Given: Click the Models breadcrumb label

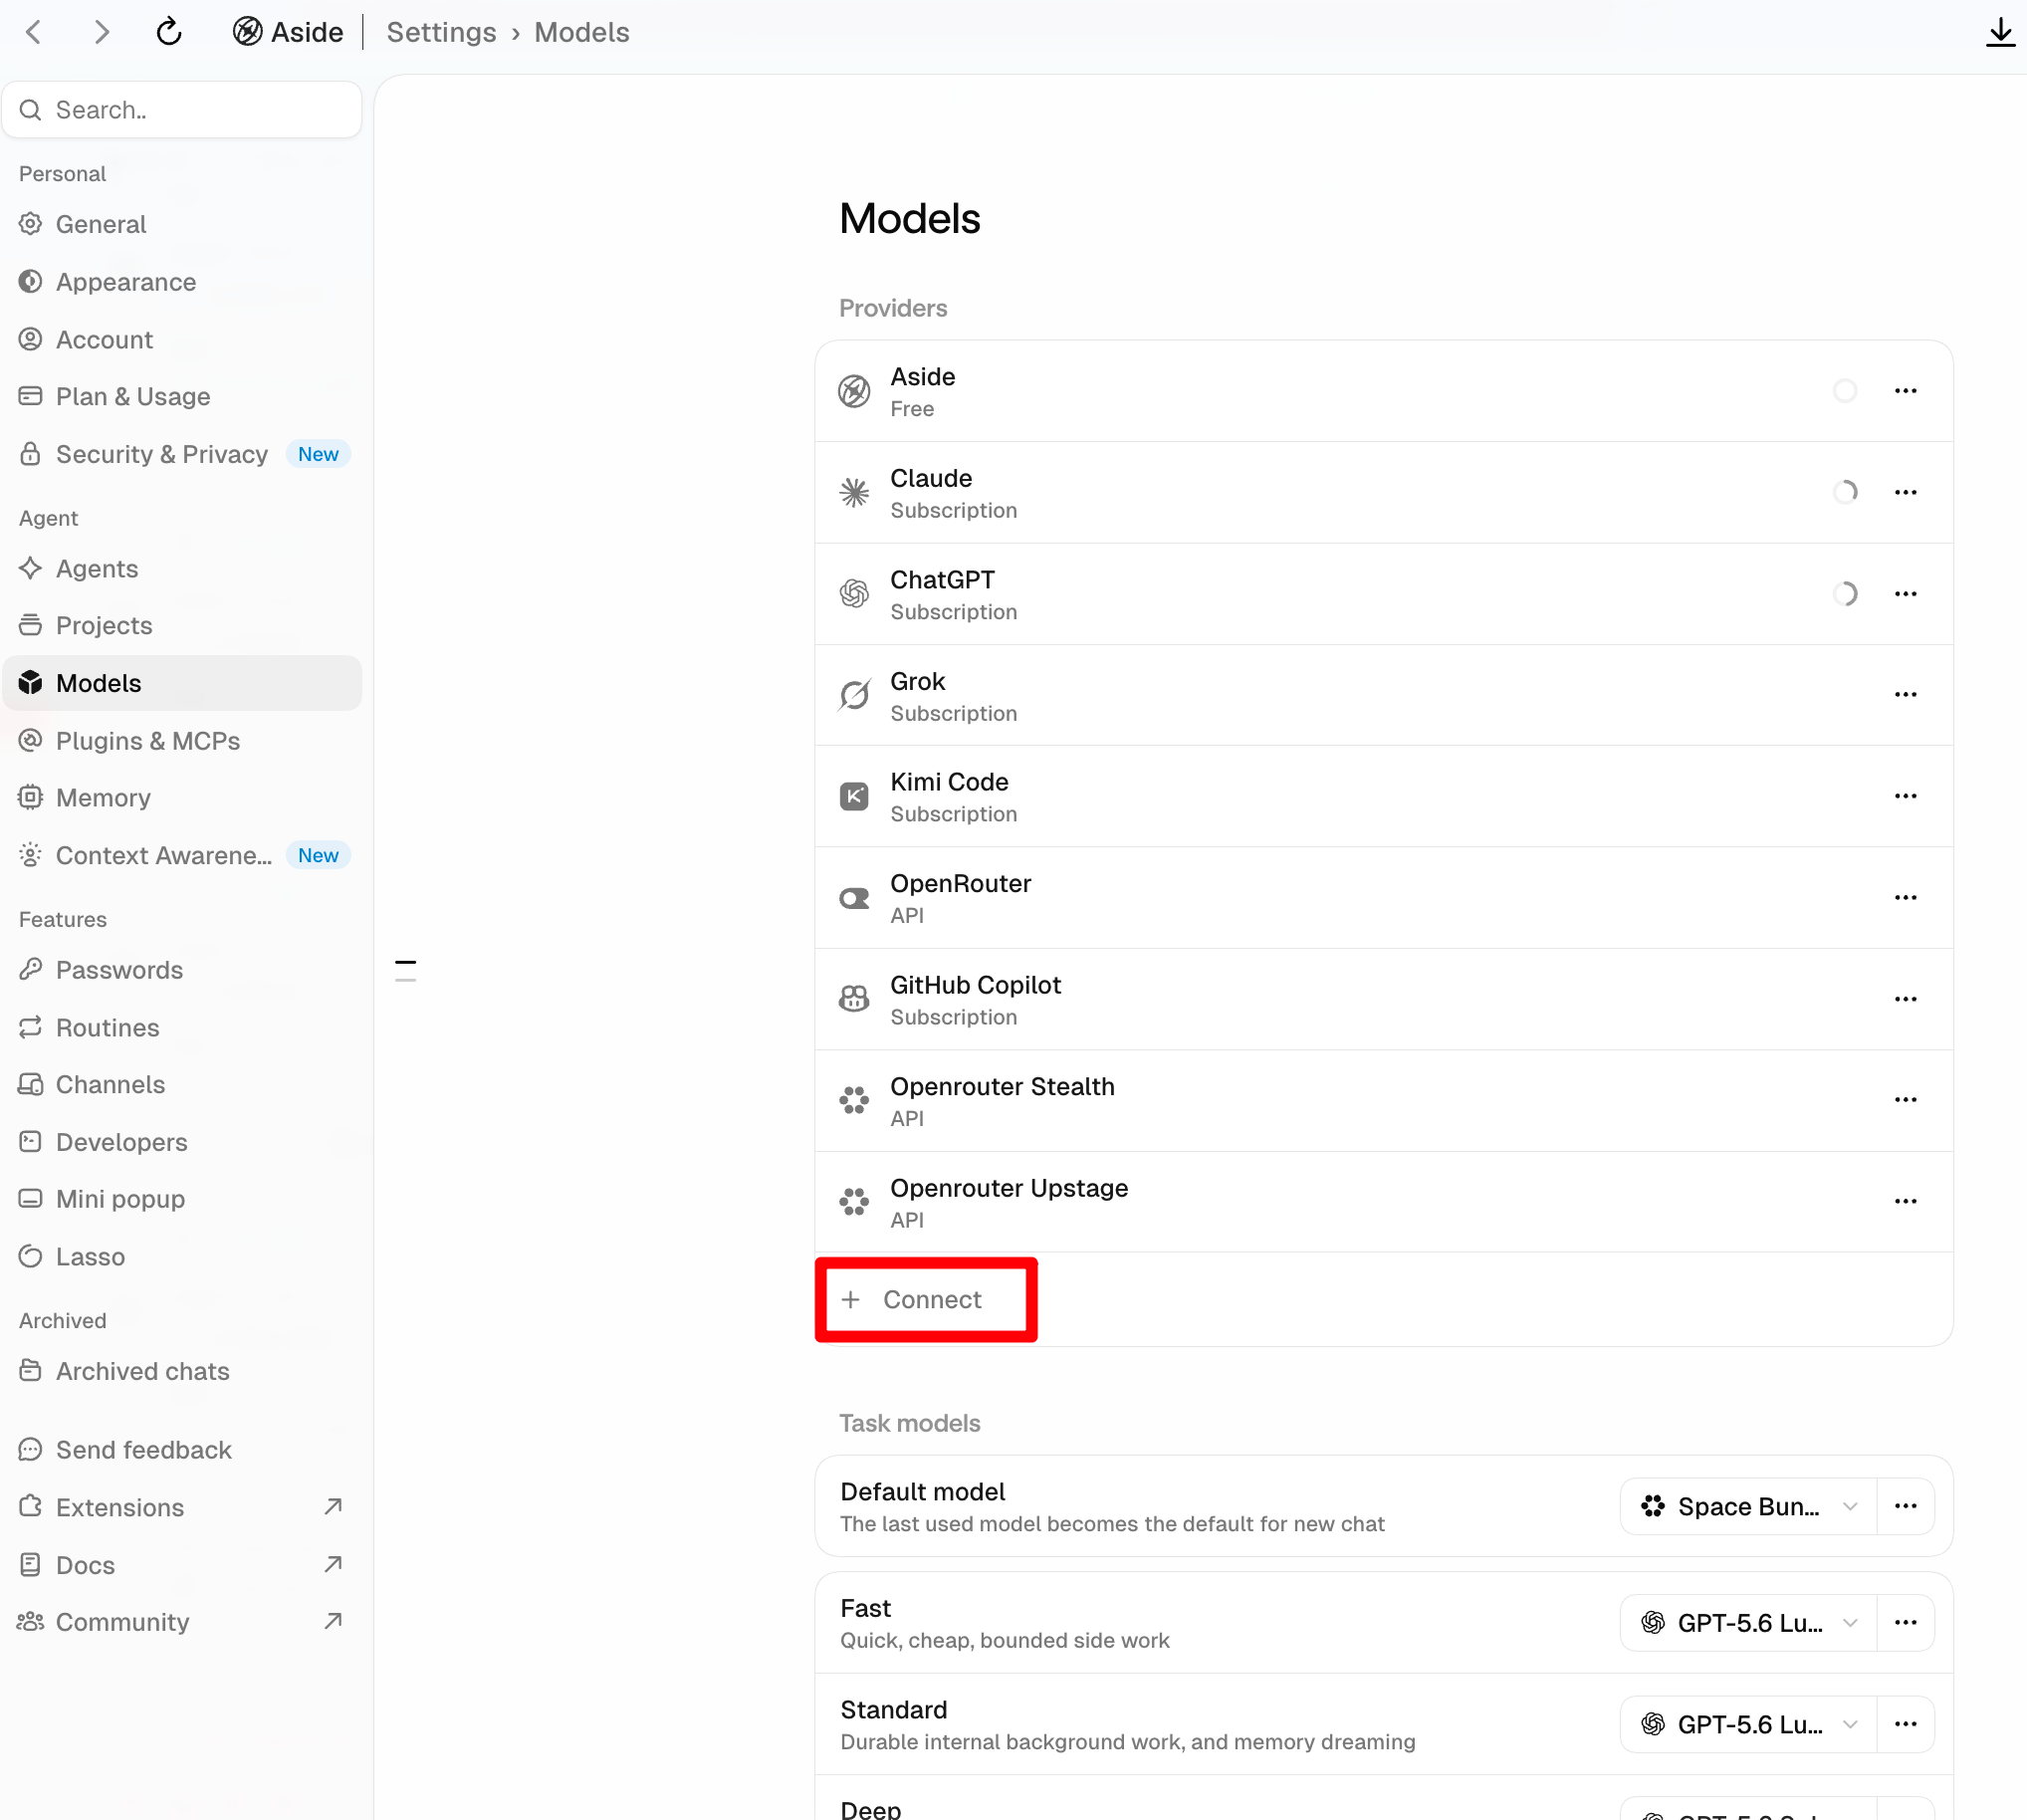Looking at the screenshot, I should point(582,32).
